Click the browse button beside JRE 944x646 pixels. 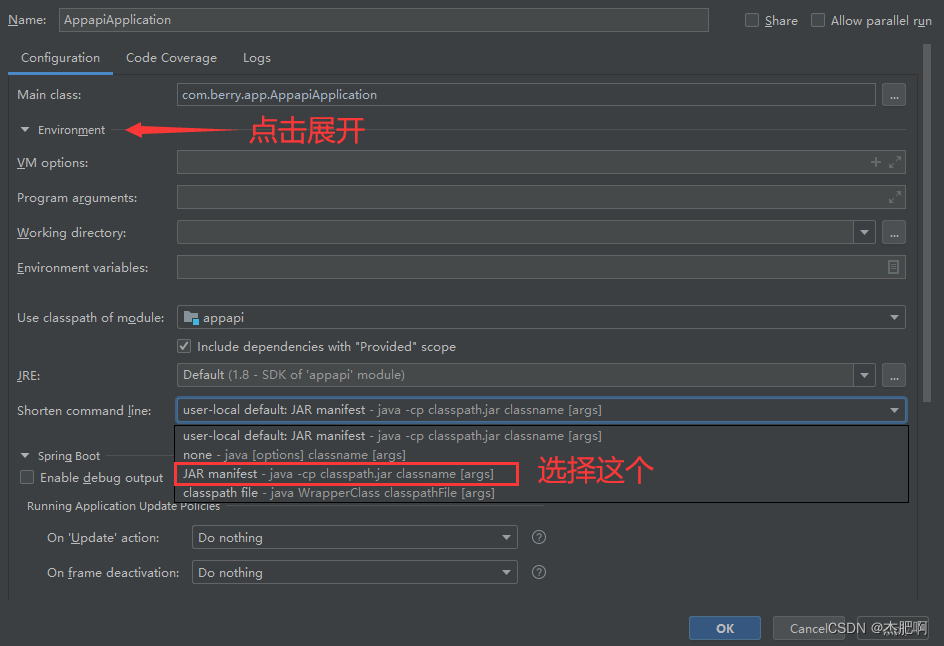pyautogui.click(x=893, y=375)
